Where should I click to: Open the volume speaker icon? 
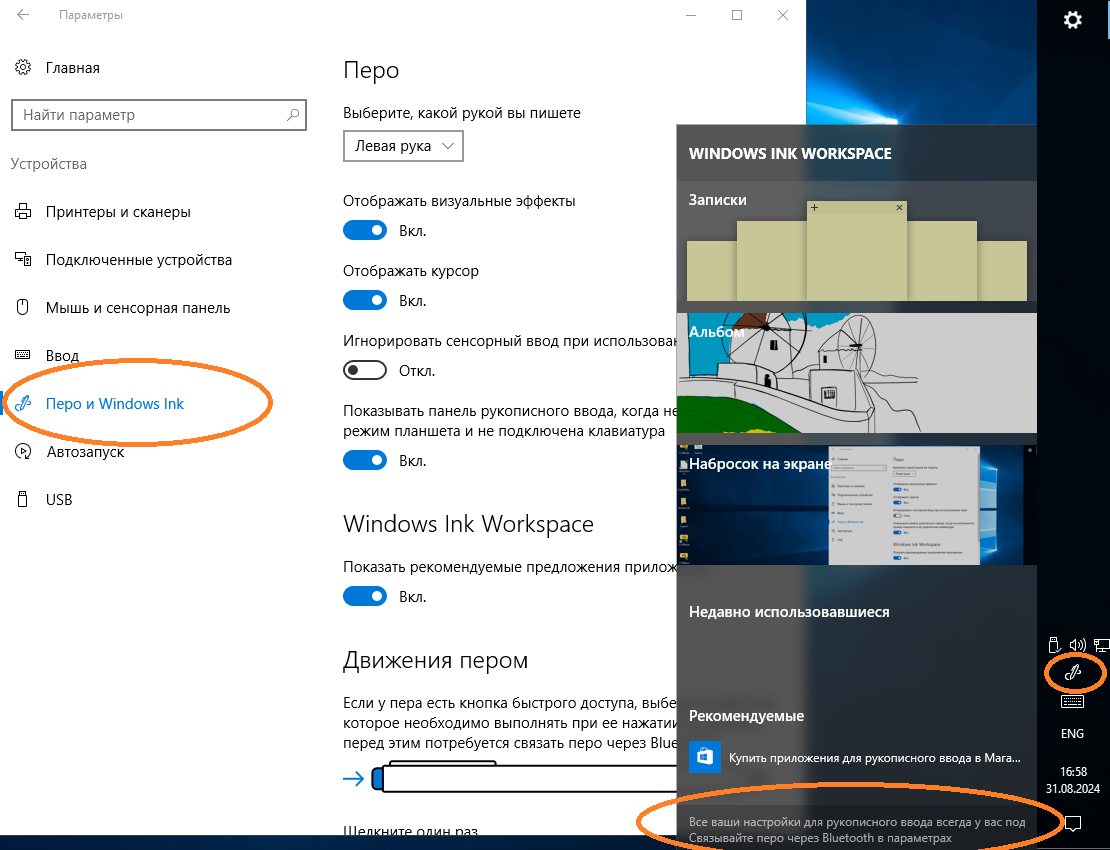[x=1077, y=645]
